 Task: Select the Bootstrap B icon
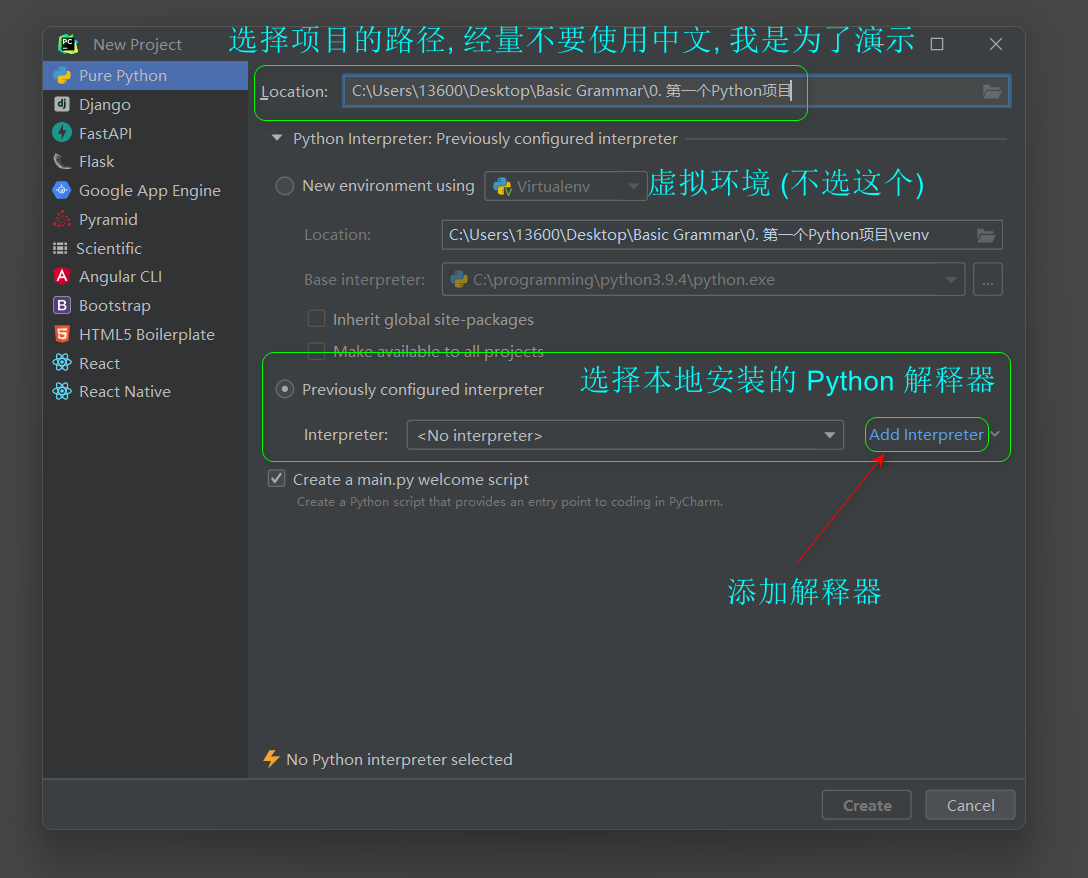point(62,305)
